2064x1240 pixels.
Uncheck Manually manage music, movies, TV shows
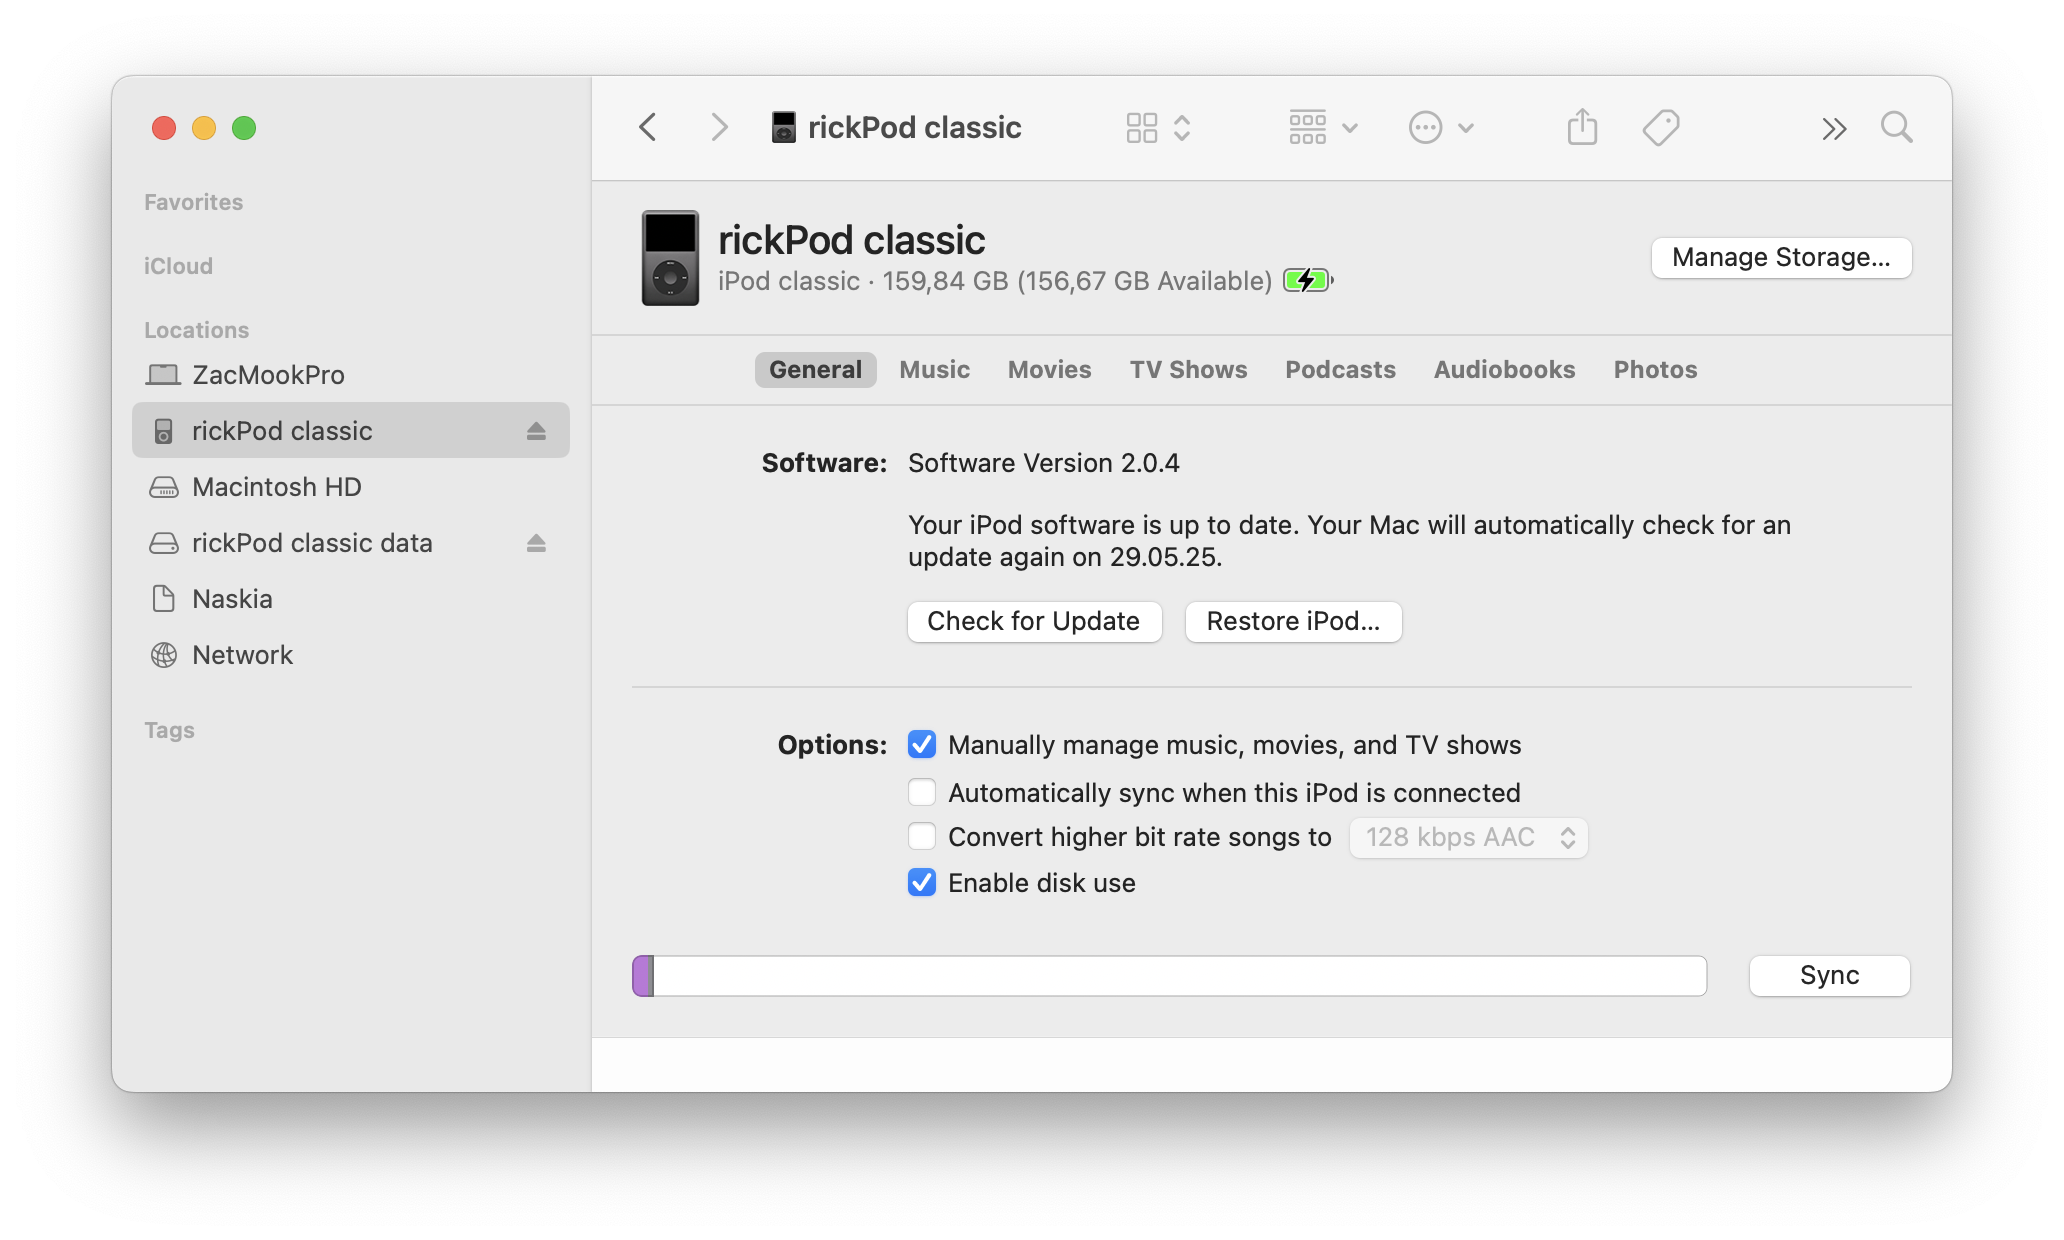click(922, 744)
